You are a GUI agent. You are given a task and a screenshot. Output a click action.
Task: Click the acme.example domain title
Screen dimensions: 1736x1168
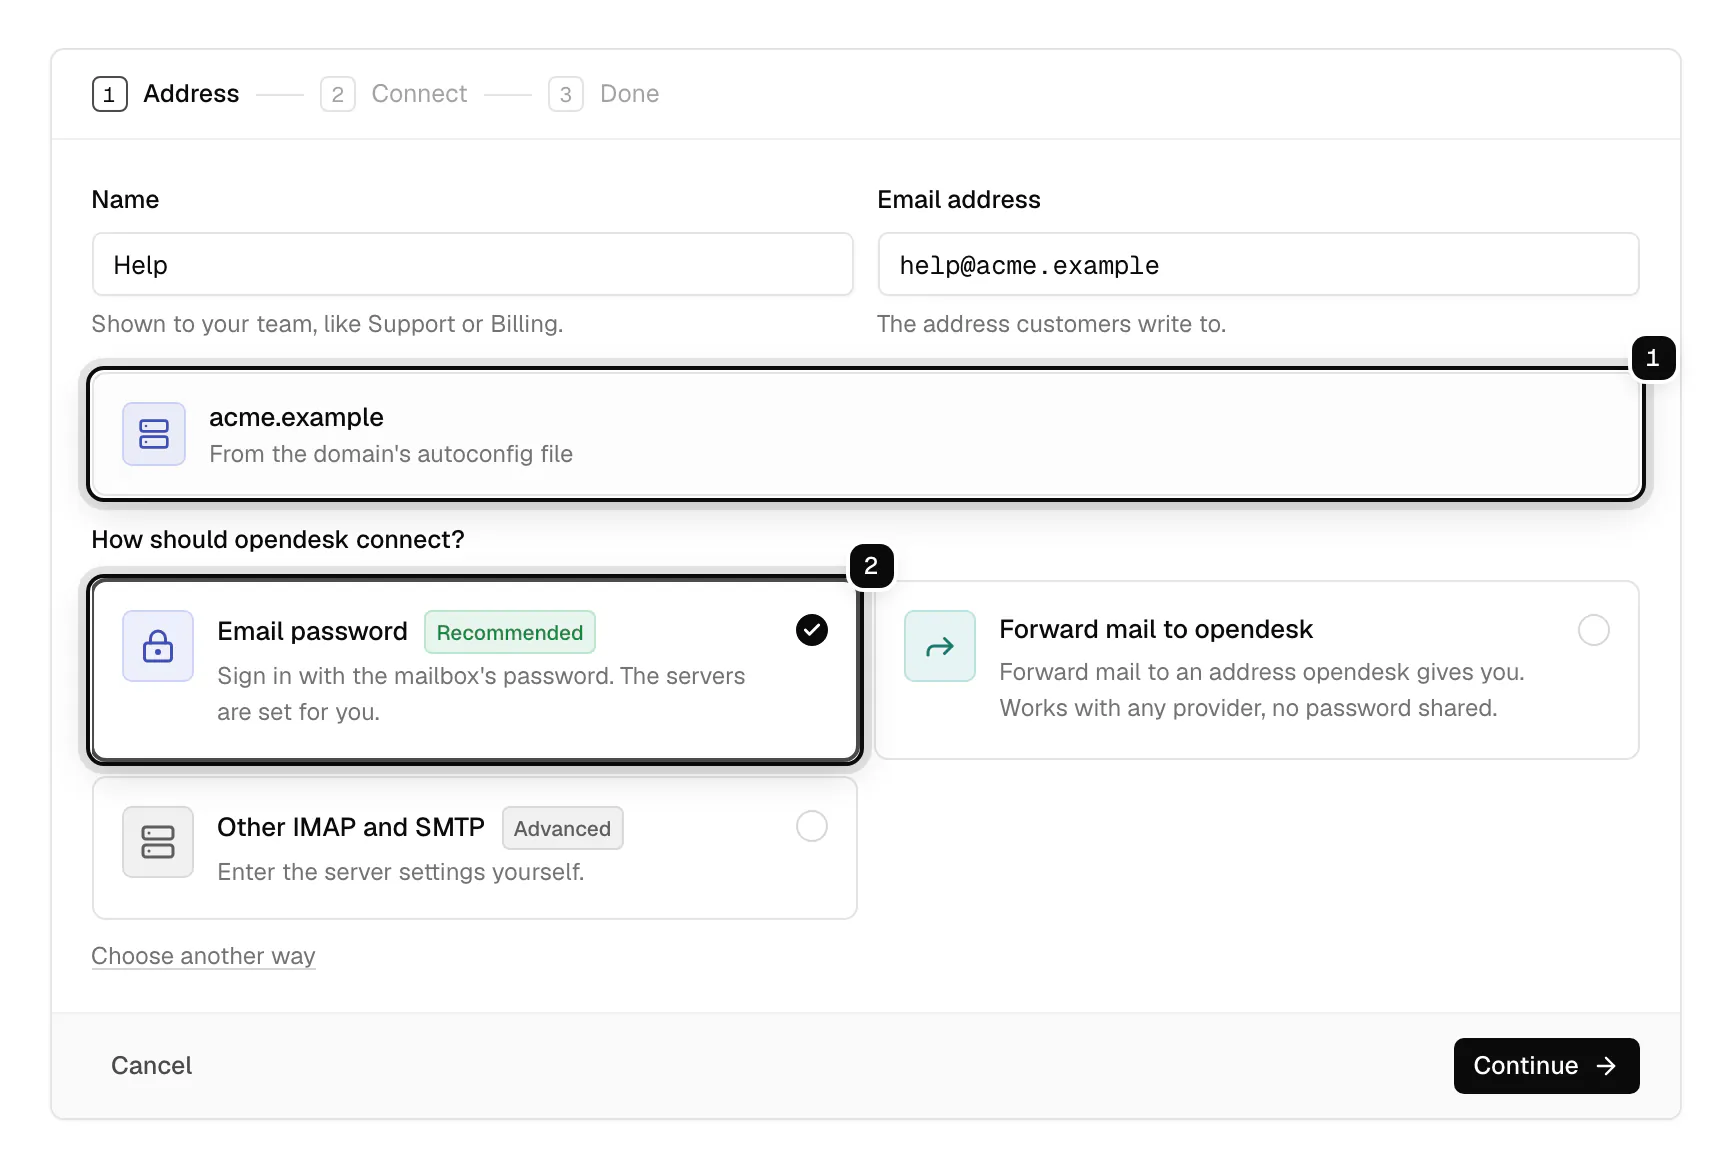[296, 417]
